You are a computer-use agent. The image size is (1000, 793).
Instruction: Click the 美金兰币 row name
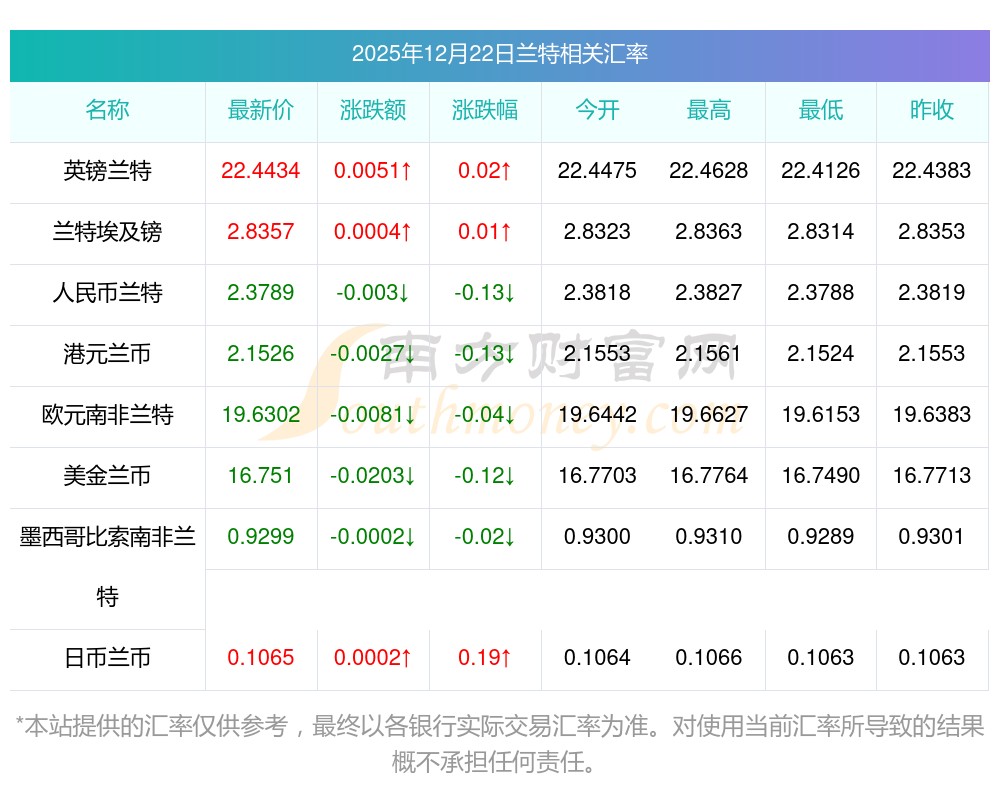(107, 475)
